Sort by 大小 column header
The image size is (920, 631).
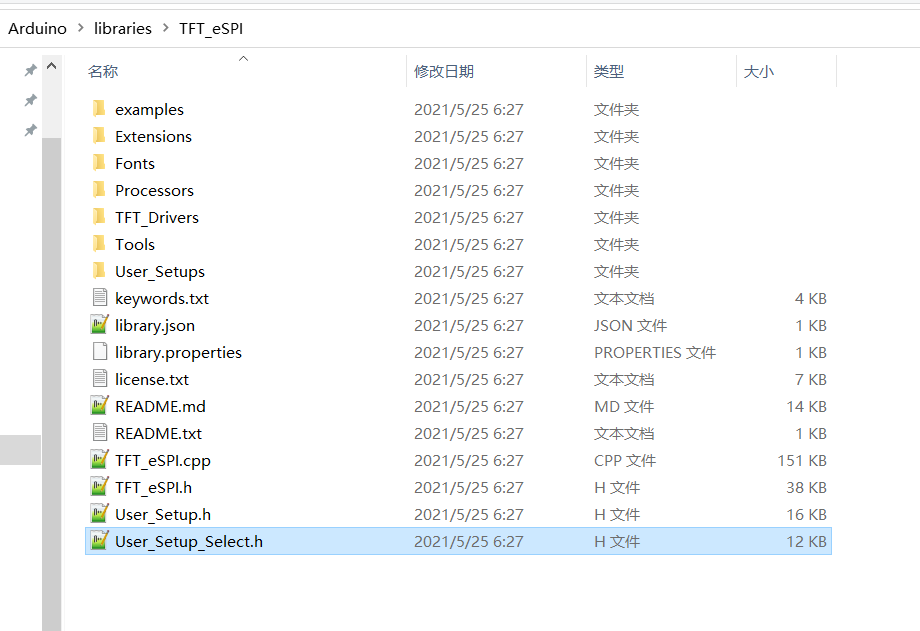click(x=759, y=72)
